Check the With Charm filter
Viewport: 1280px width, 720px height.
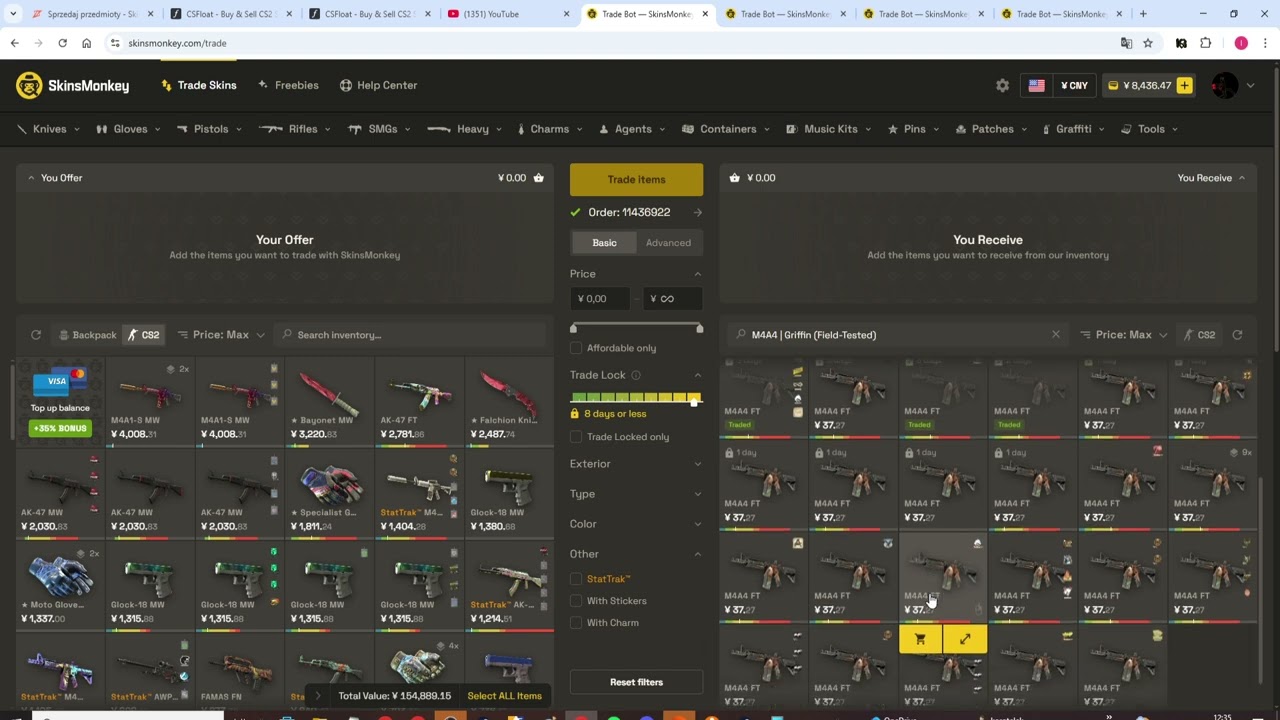coord(576,623)
